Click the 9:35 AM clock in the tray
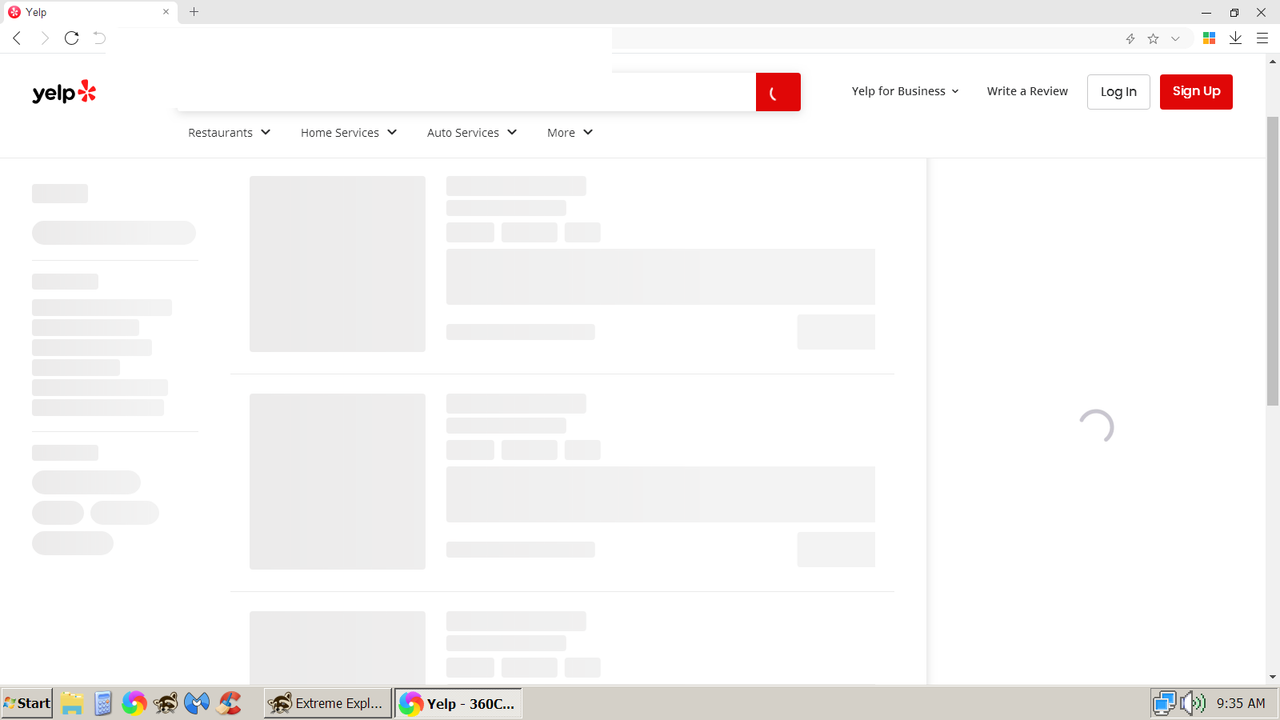The width and height of the screenshot is (1280, 720). (x=1241, y=703)
